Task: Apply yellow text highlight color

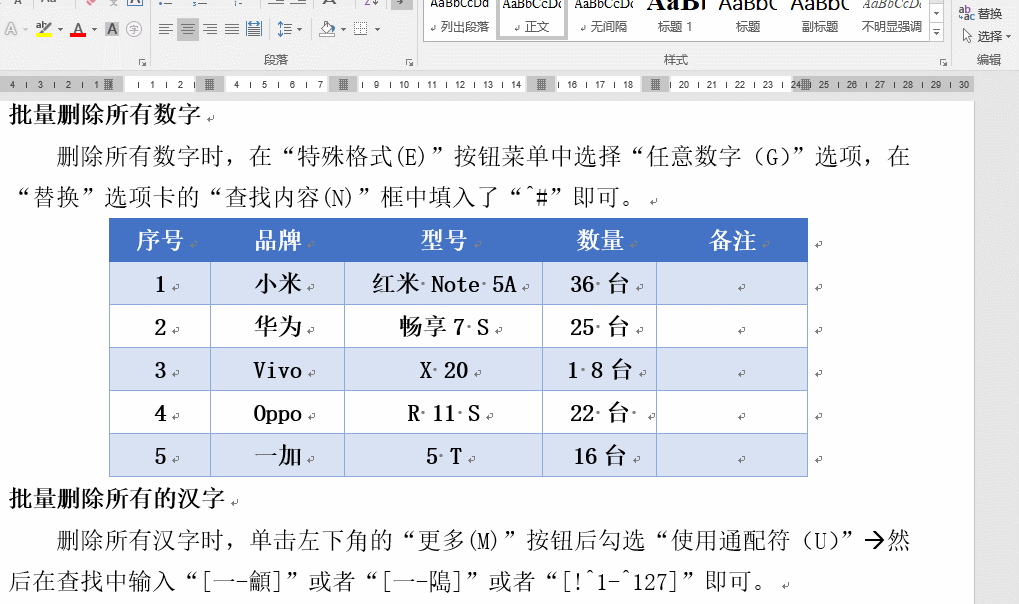Action: click(44, 29)
